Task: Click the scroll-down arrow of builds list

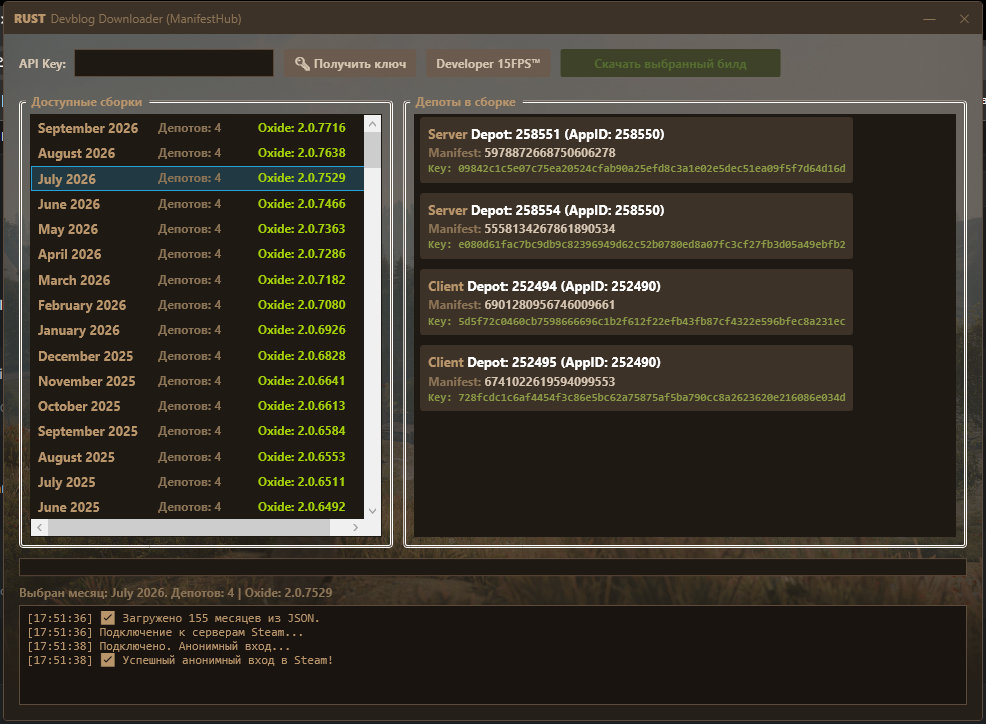Action: (372, 511)
